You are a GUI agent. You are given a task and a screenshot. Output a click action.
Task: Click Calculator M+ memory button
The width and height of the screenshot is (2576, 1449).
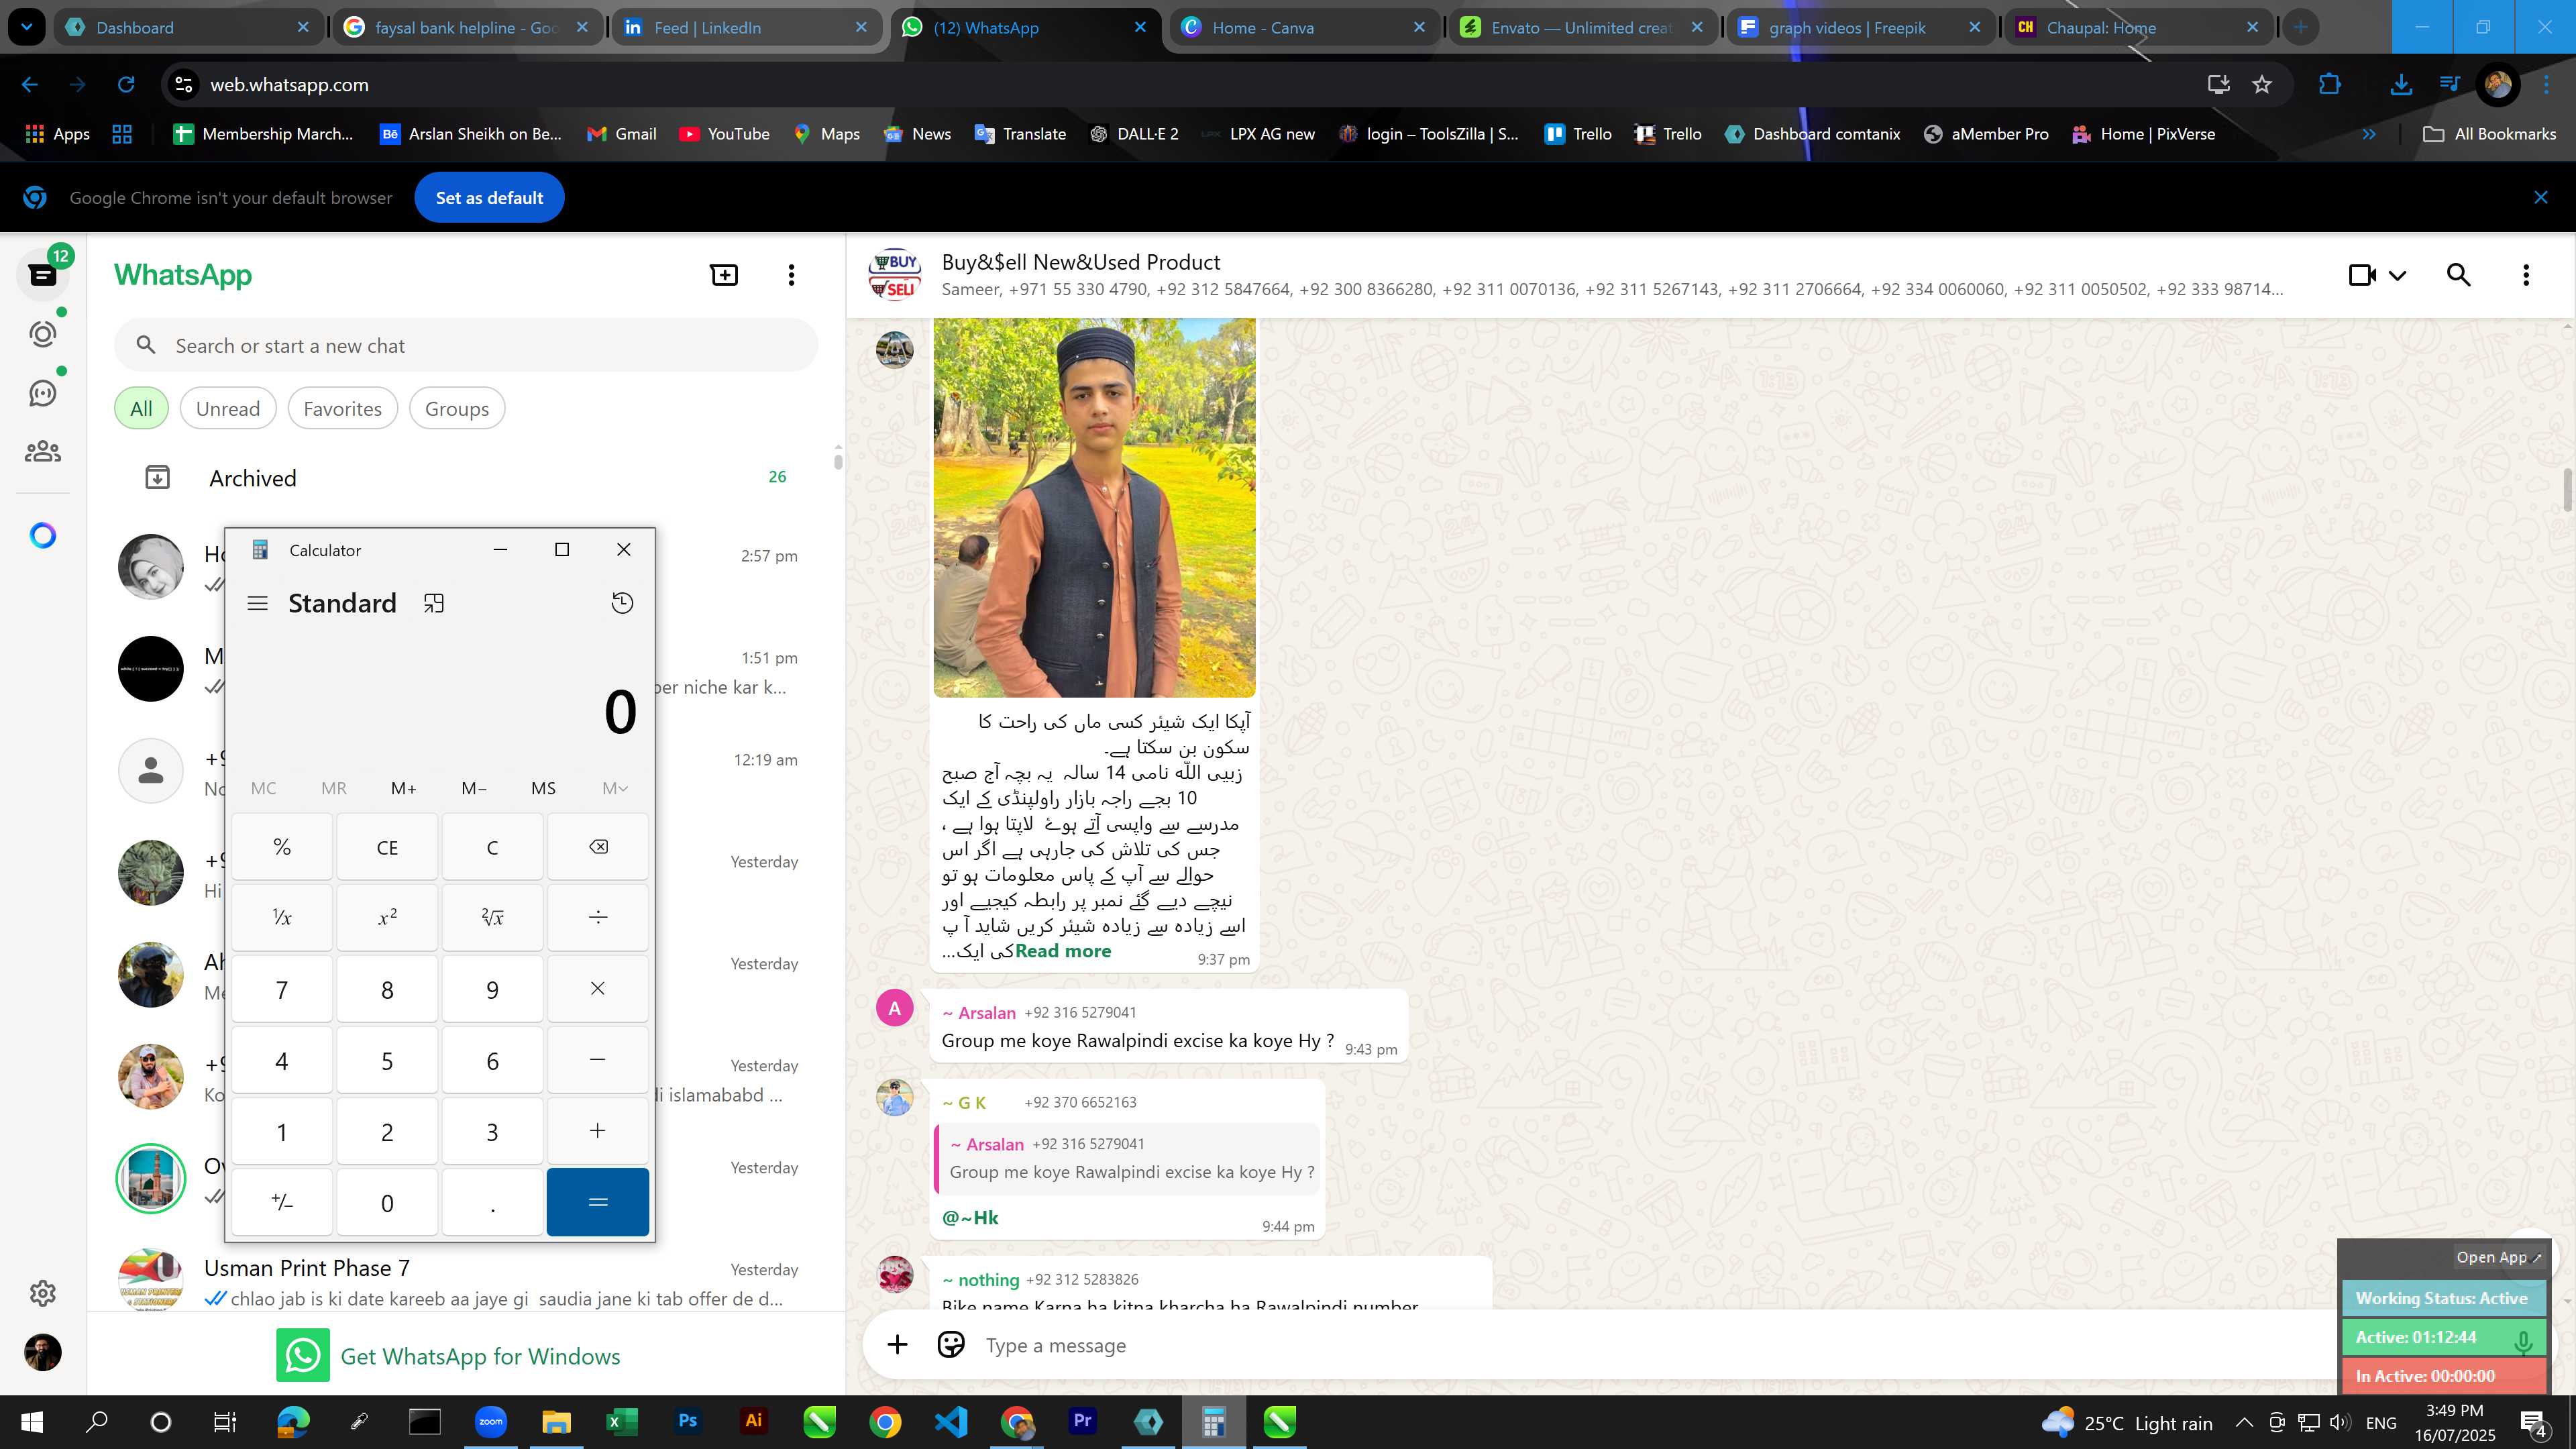(404, 788)
